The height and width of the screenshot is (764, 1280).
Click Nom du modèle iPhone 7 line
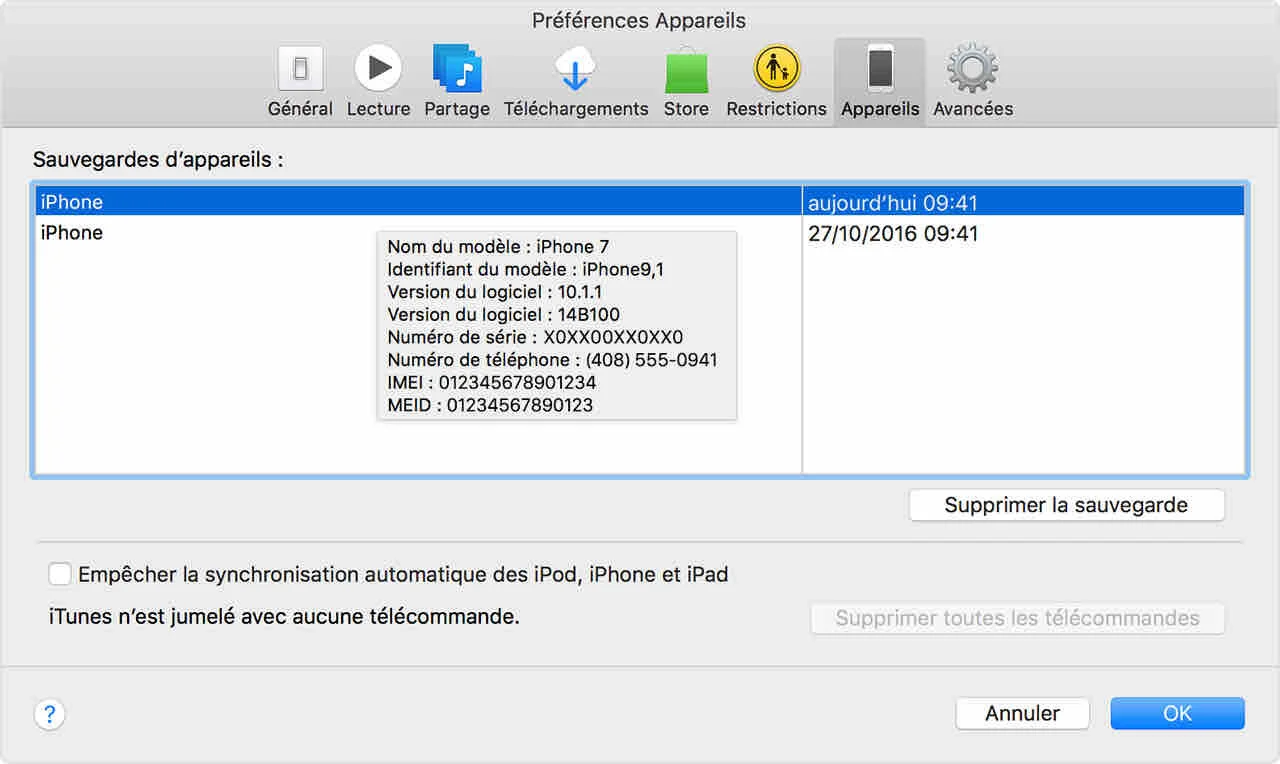click(498, 247)
